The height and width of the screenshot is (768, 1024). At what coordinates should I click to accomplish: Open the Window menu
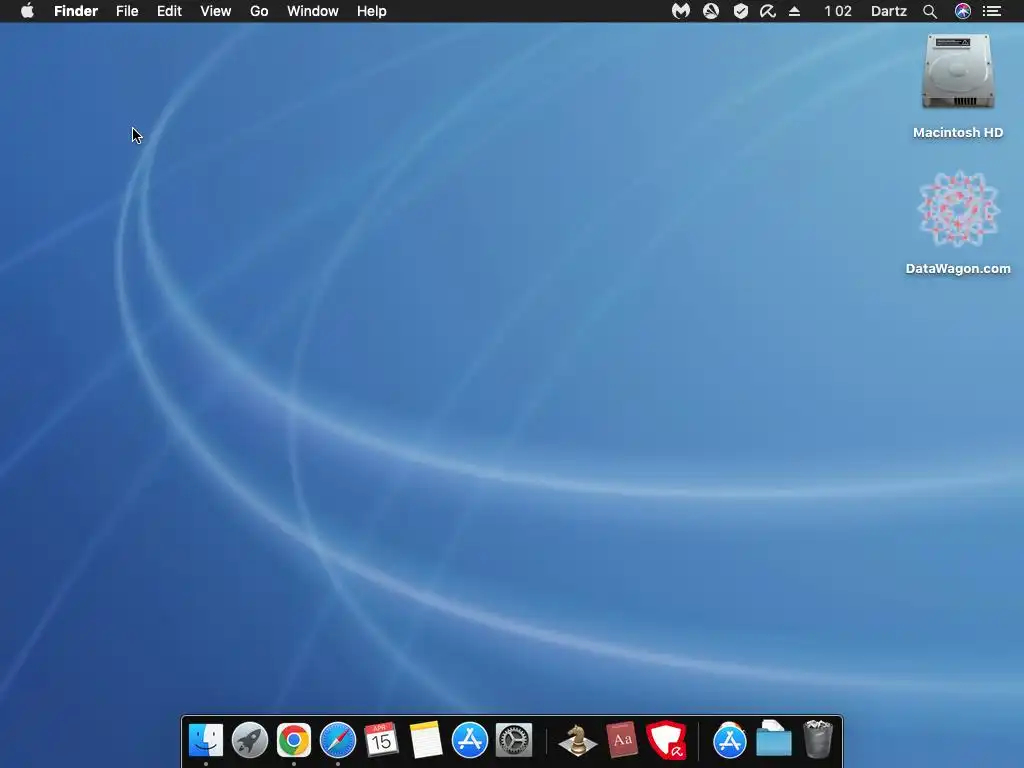(313, 11)
